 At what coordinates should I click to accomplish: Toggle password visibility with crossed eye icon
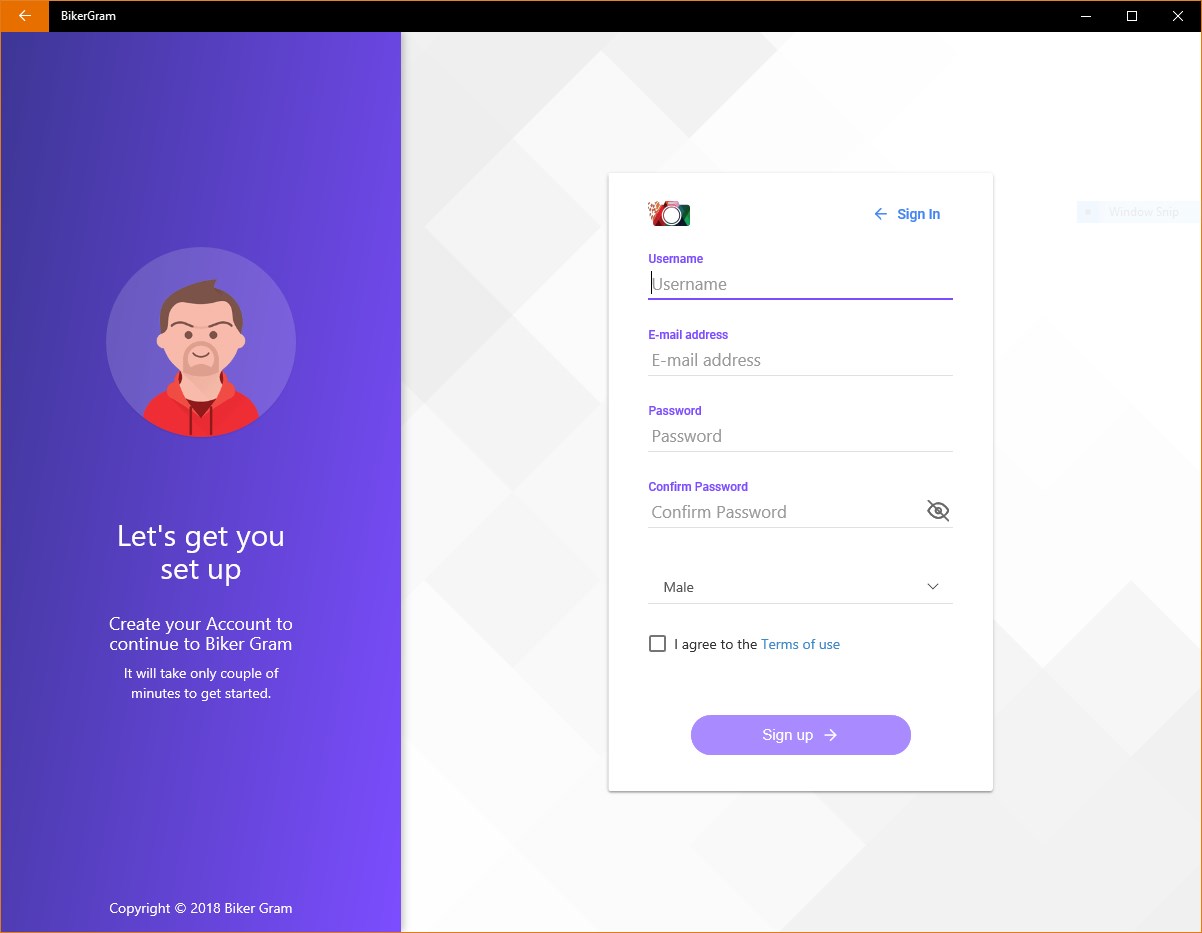[938, 511]
